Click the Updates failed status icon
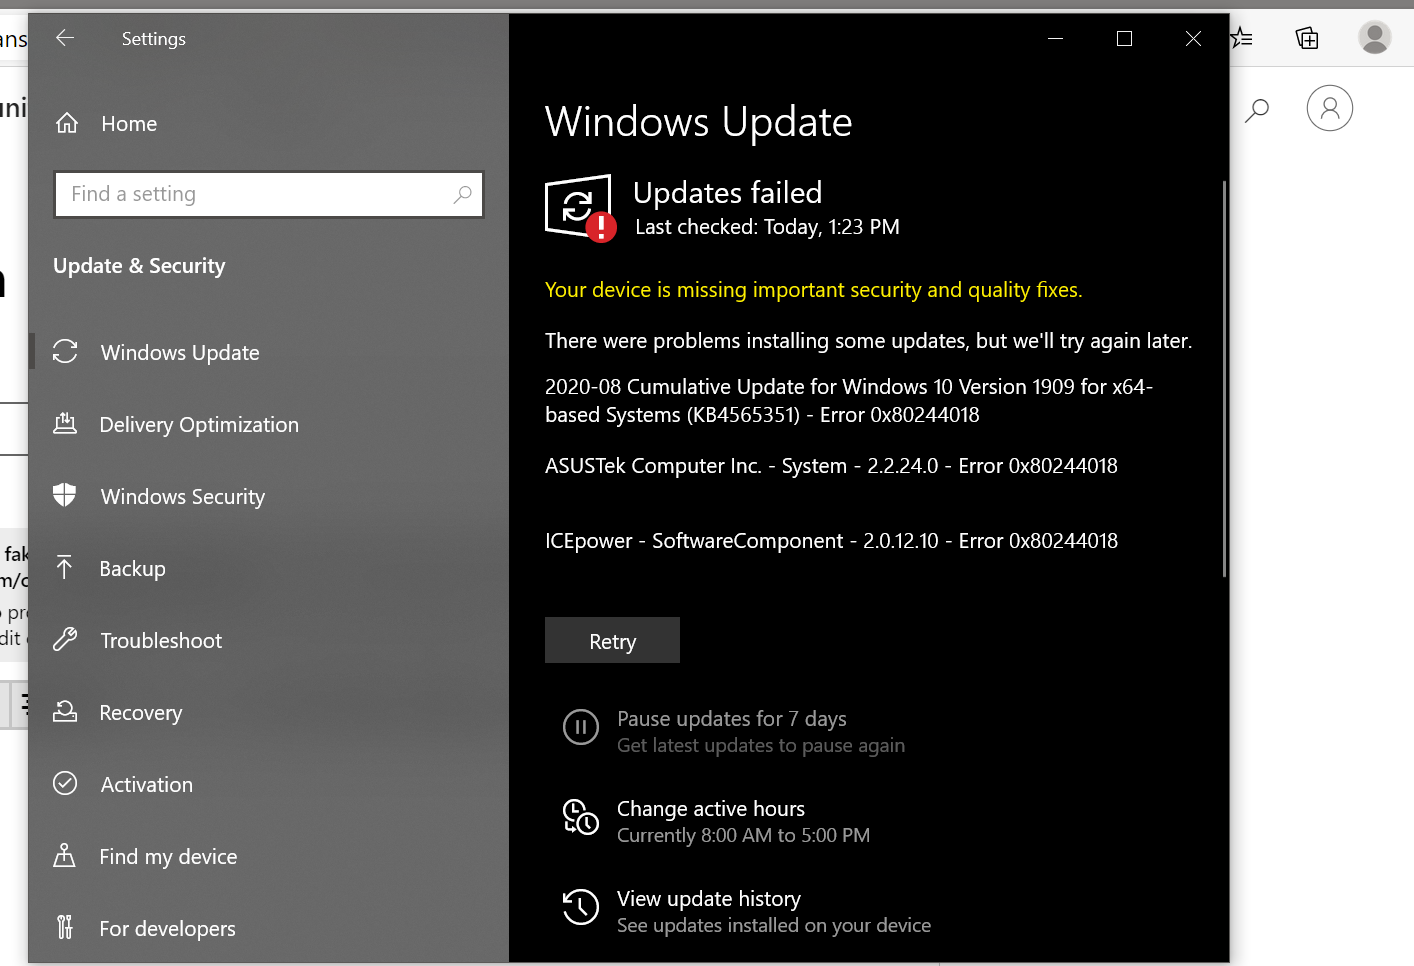Image resolution: width=1414 pixels, height=966 pixels. pos(580,208)
